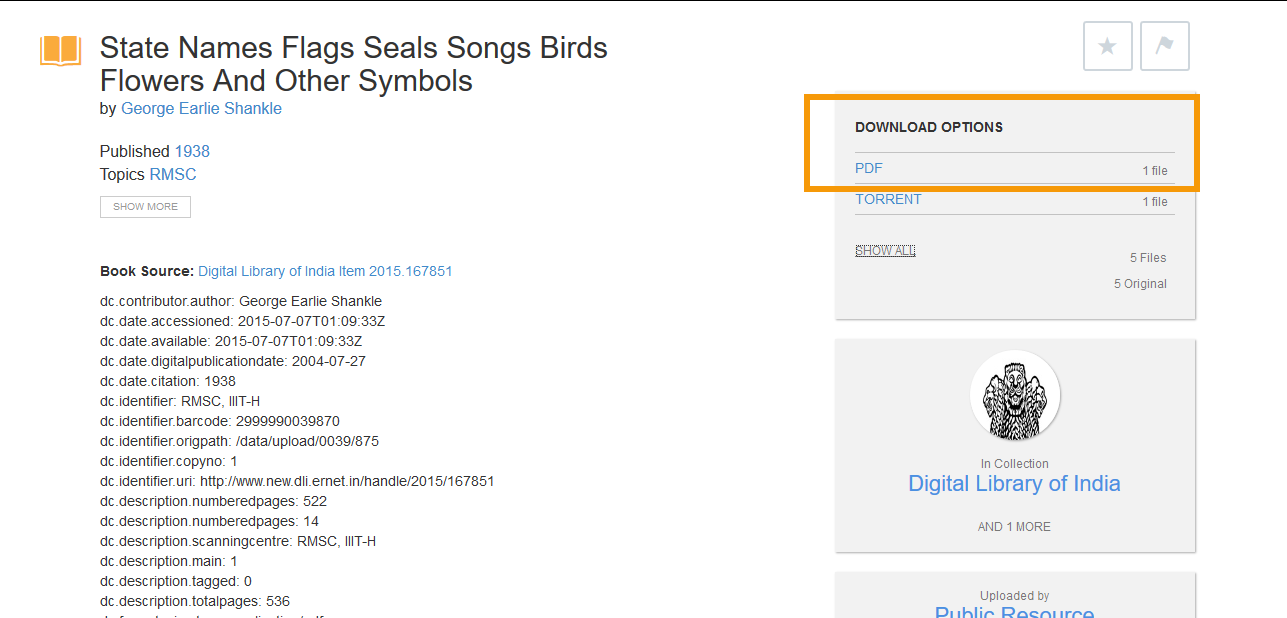Click the favorite star icon
The width and height of the screenshot is (1287, 618).
pyautogui.click(x=1107, y=46)
